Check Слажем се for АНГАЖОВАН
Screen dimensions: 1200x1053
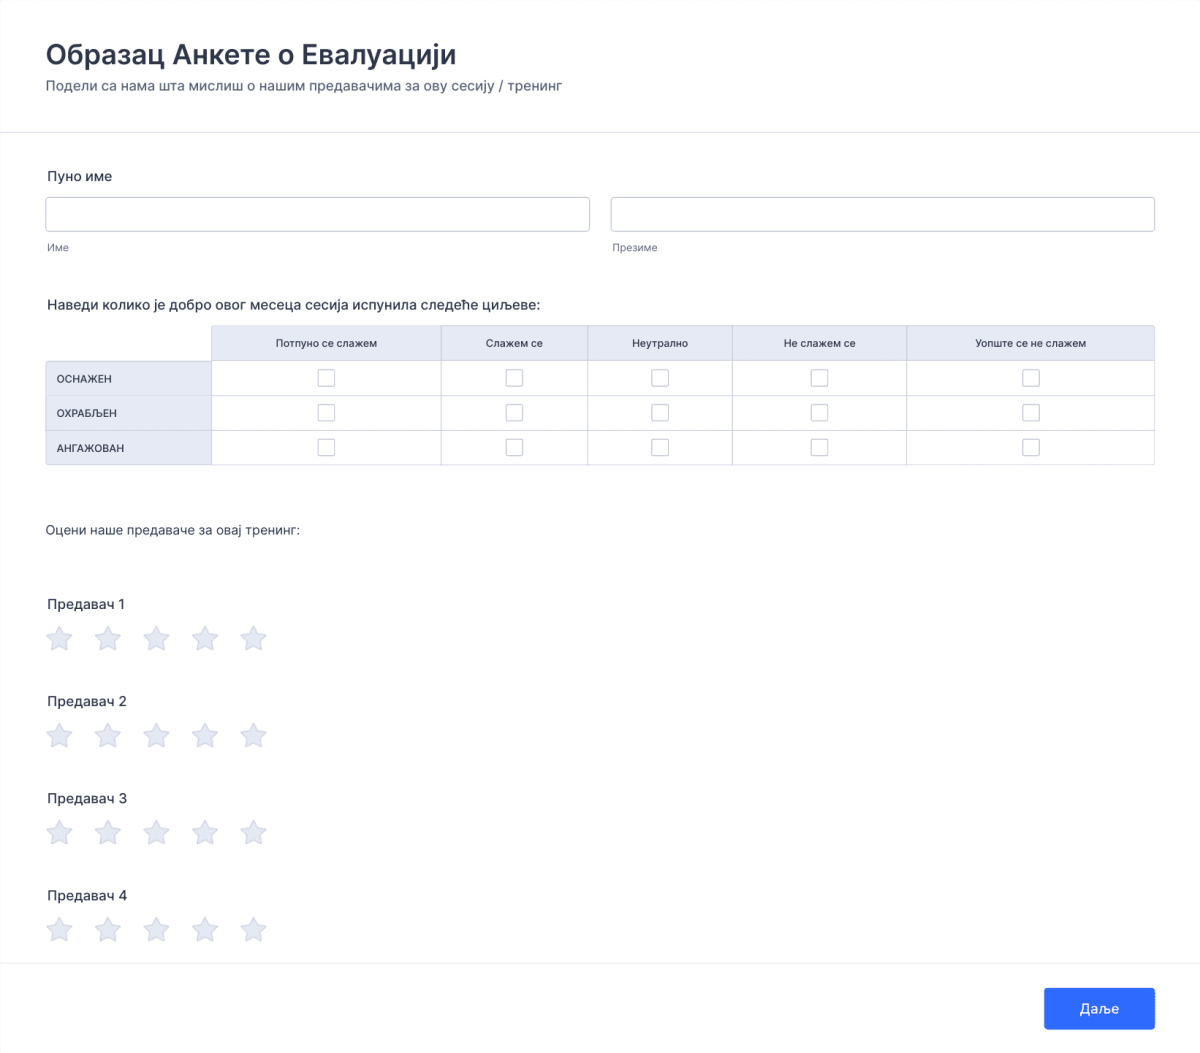coord(514,447)
